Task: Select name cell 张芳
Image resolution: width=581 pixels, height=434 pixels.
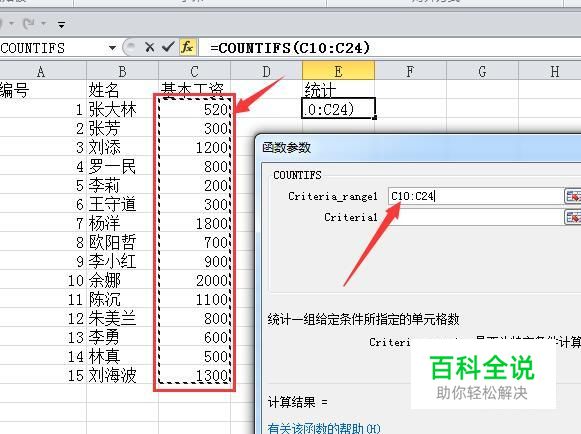Action: coord(122,128)
